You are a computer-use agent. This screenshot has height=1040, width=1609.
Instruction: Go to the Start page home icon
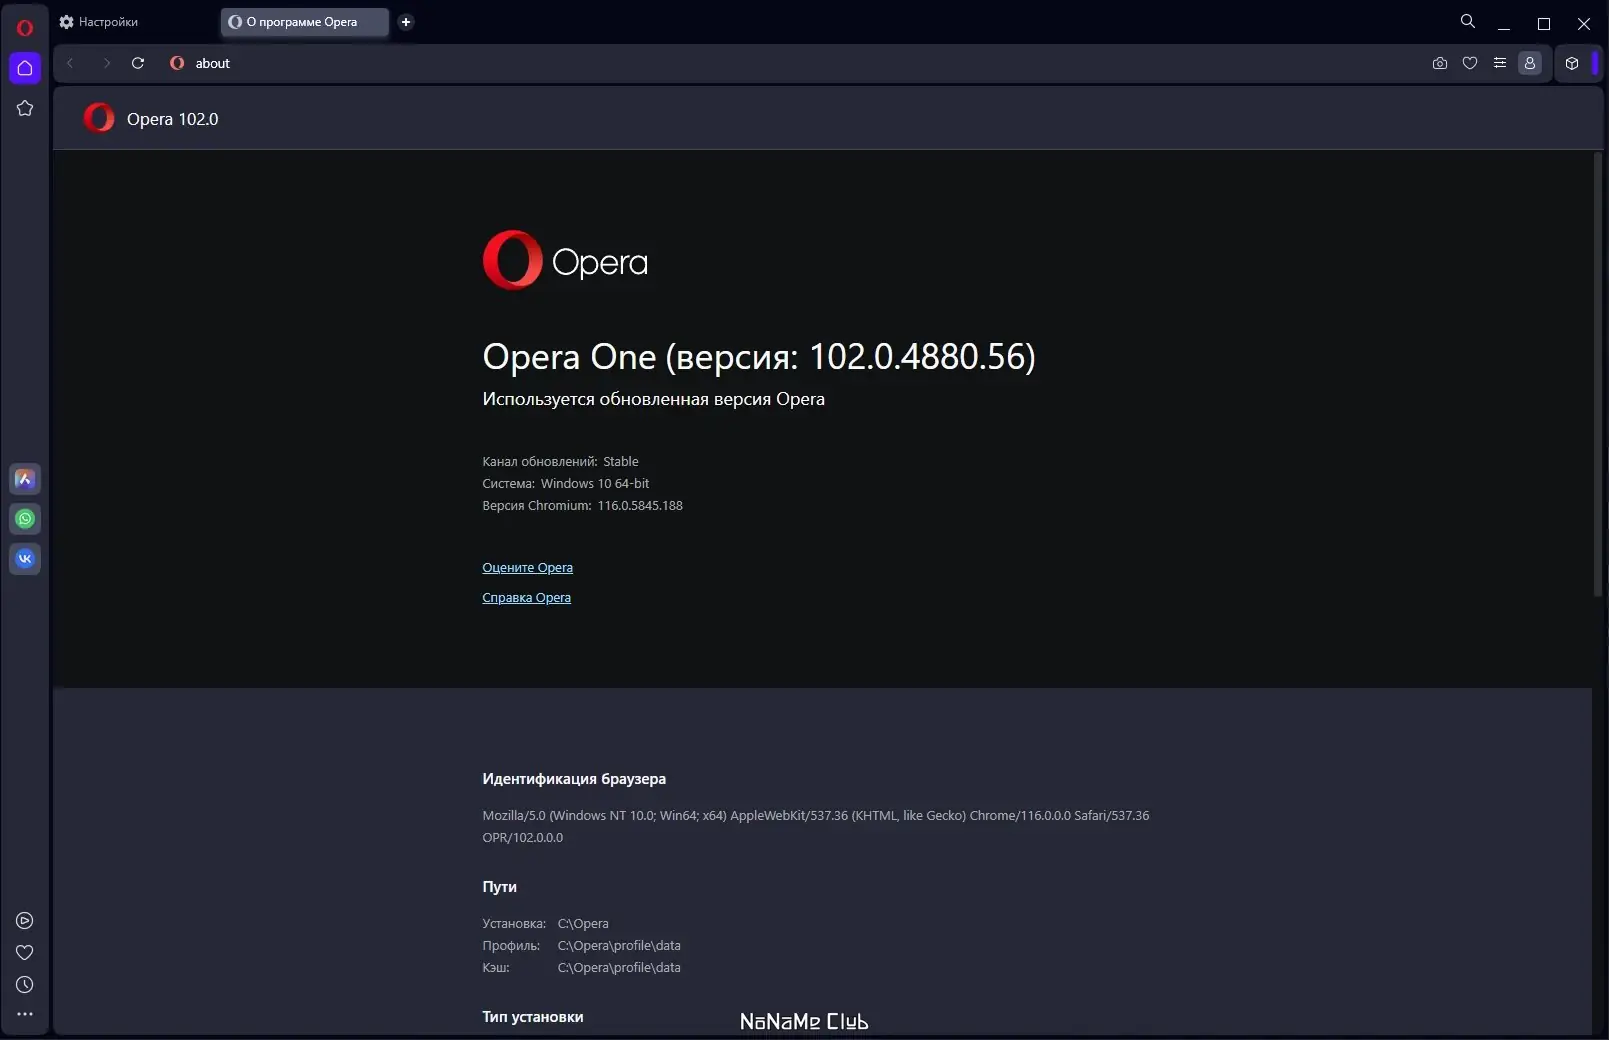pyautogui.click(x=25, y=68)
